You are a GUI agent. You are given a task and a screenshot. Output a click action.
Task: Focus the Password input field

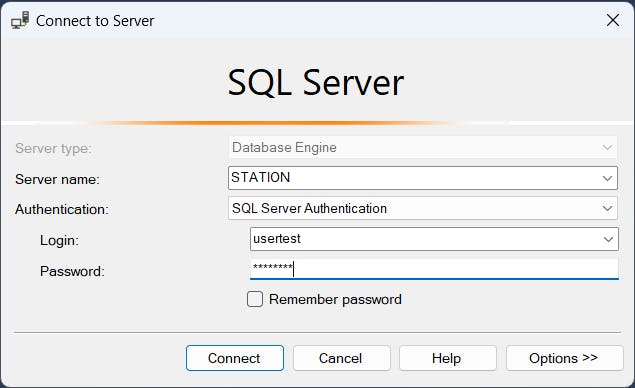434,269
